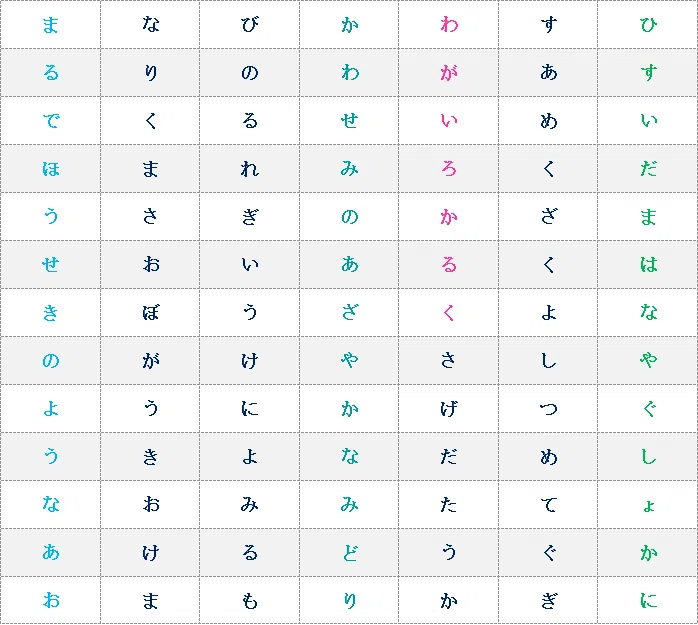The image size is (698, 625).
Task: Click the light blue お character
Action: point(50,601)
